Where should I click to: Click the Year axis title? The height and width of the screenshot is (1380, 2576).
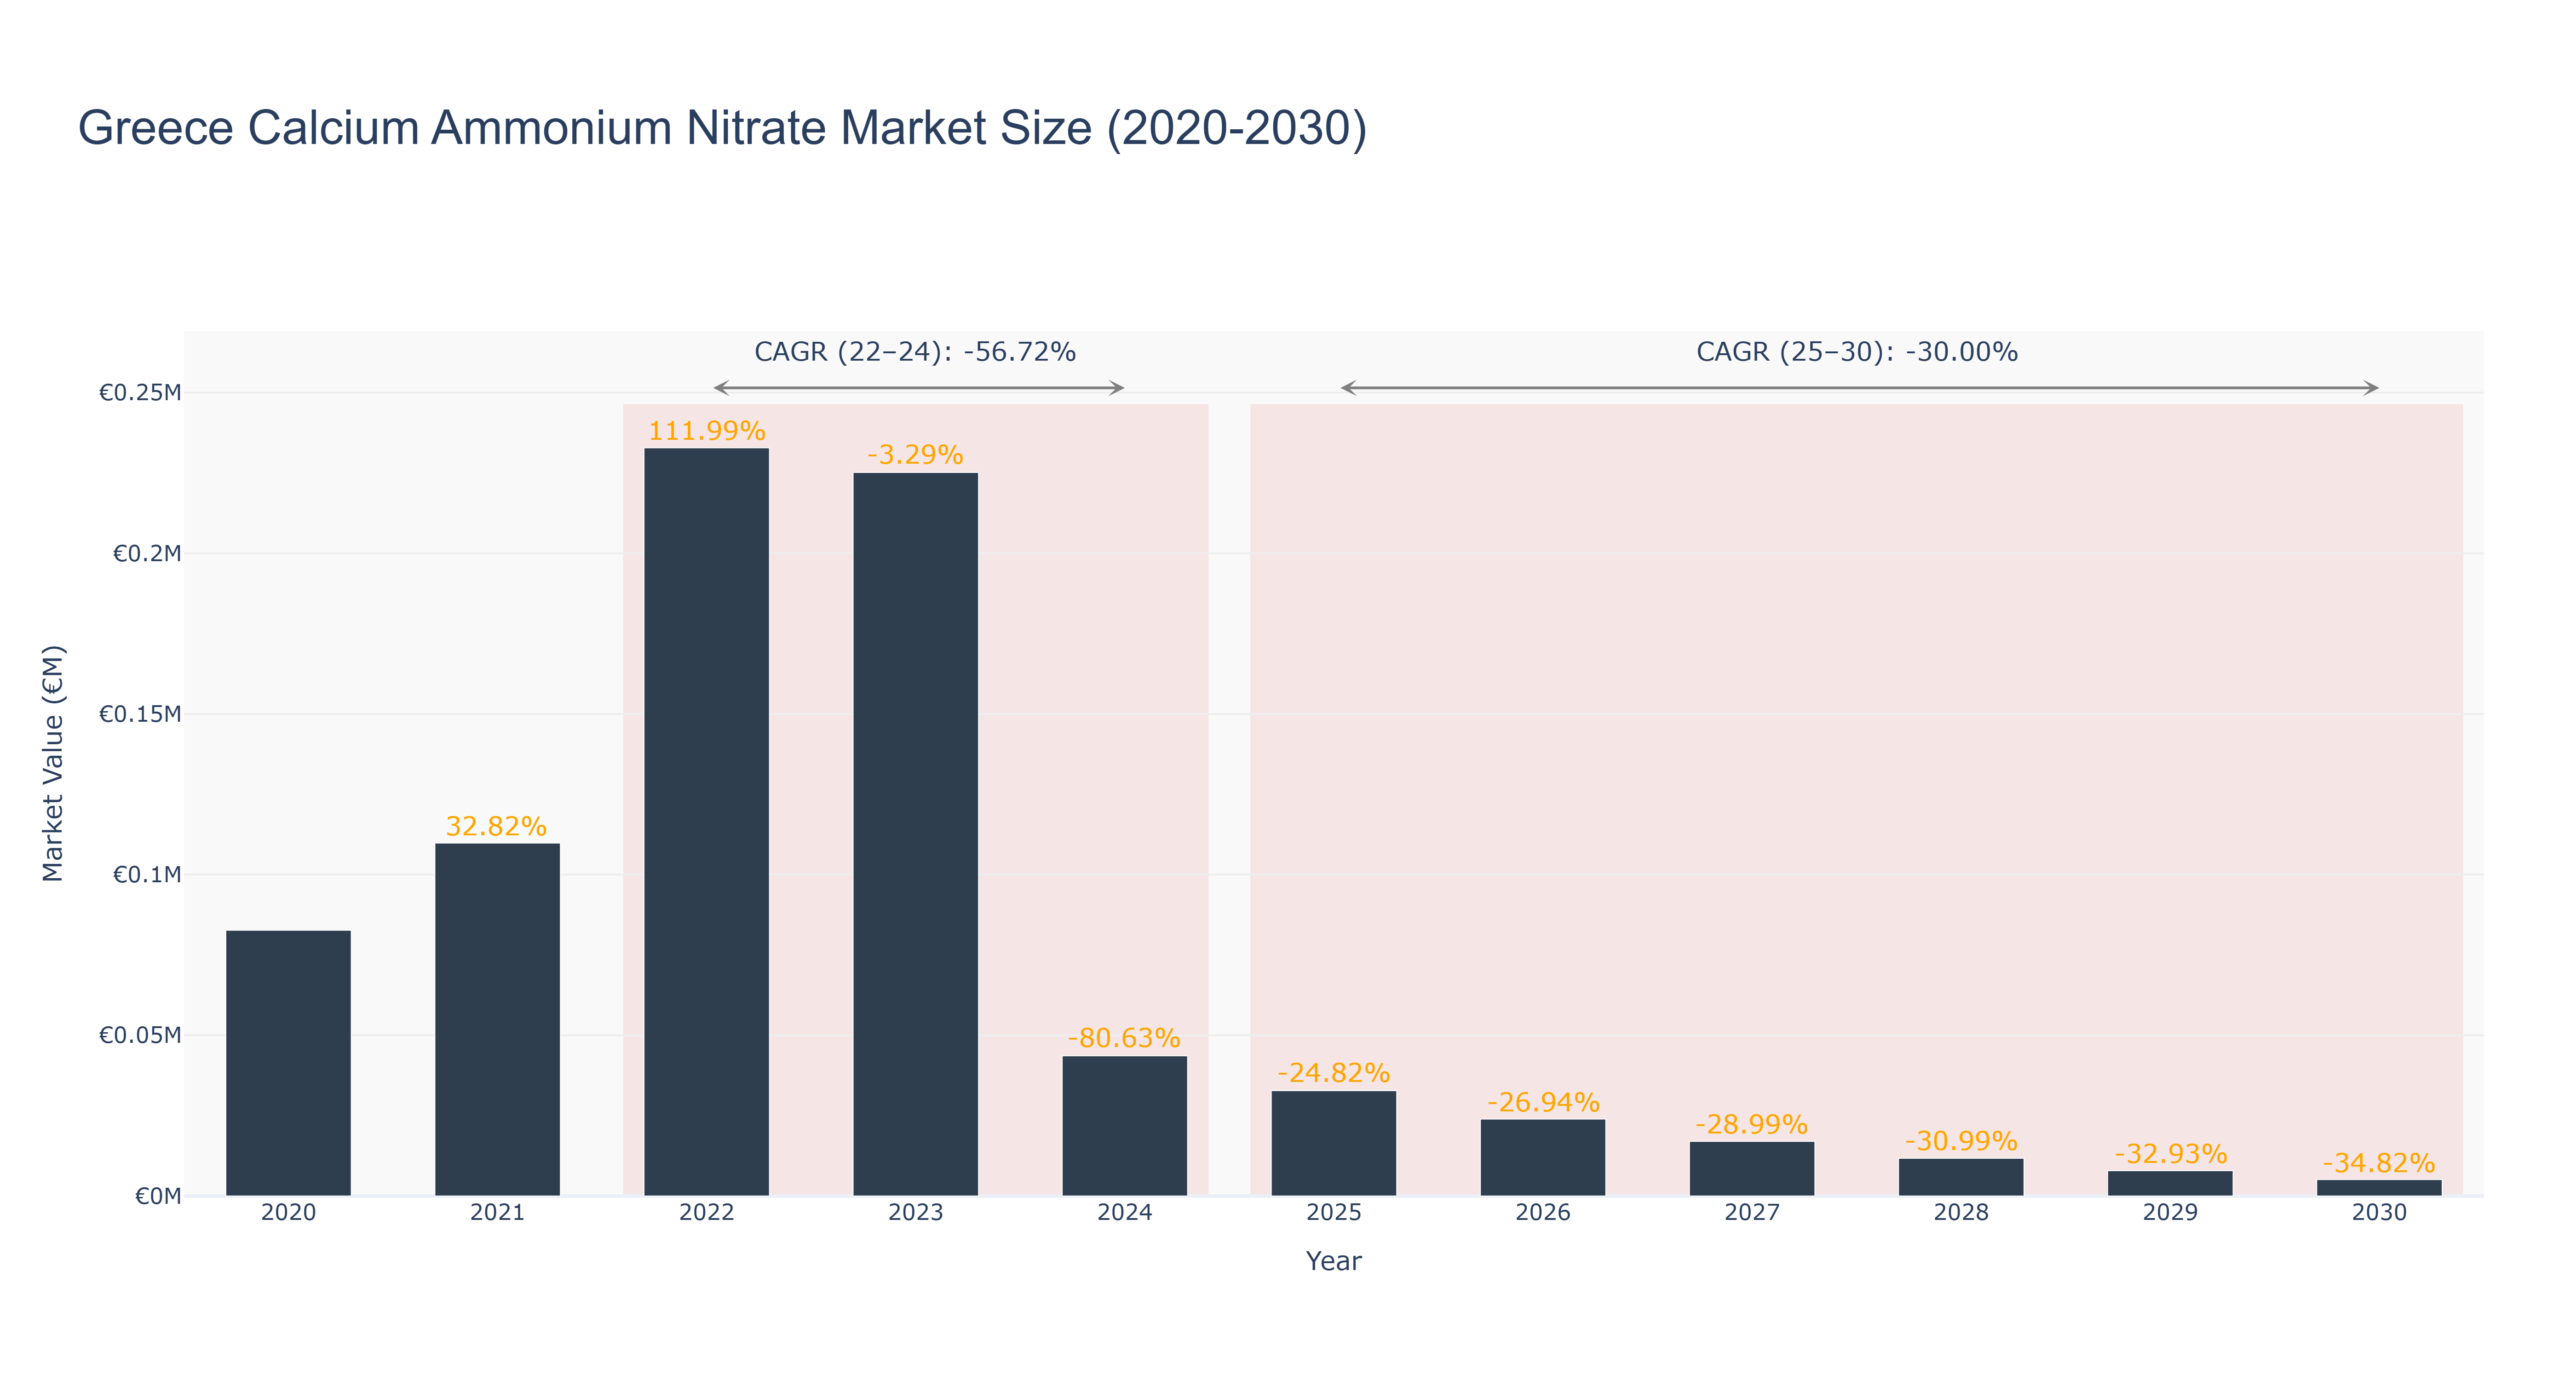[x=1333, y=1261]
